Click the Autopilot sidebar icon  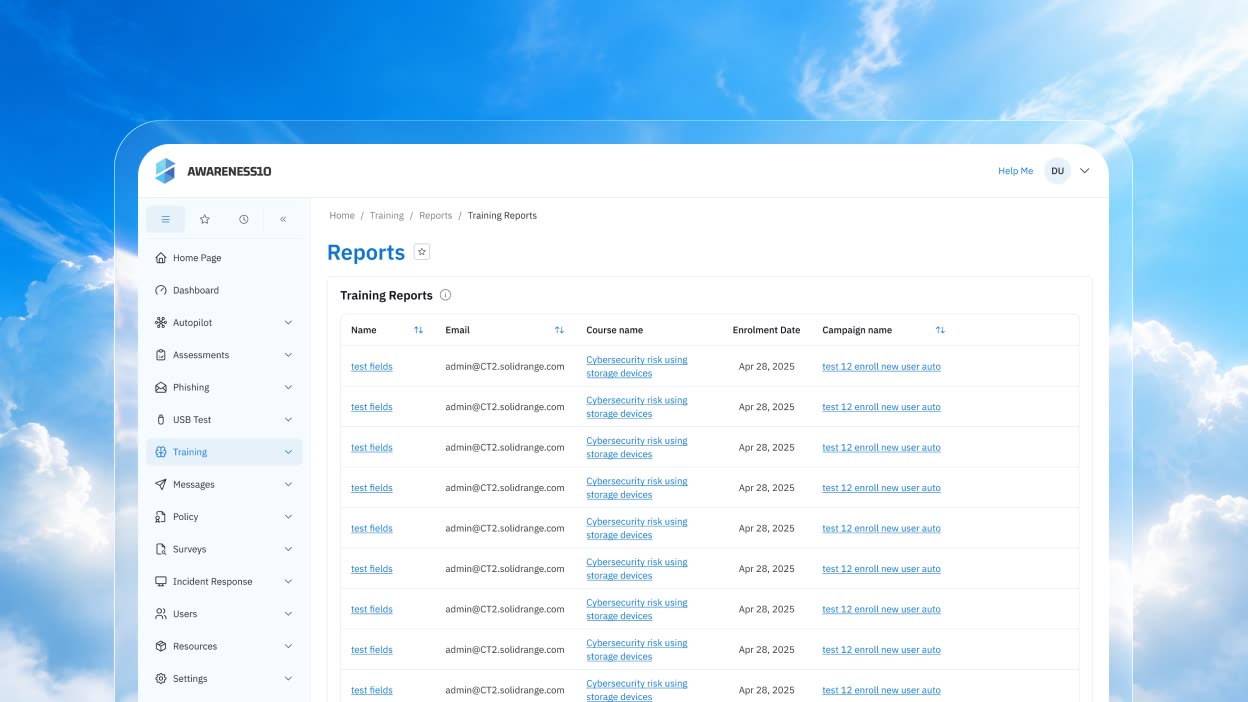pyautogui.click(x=161, y=323)
